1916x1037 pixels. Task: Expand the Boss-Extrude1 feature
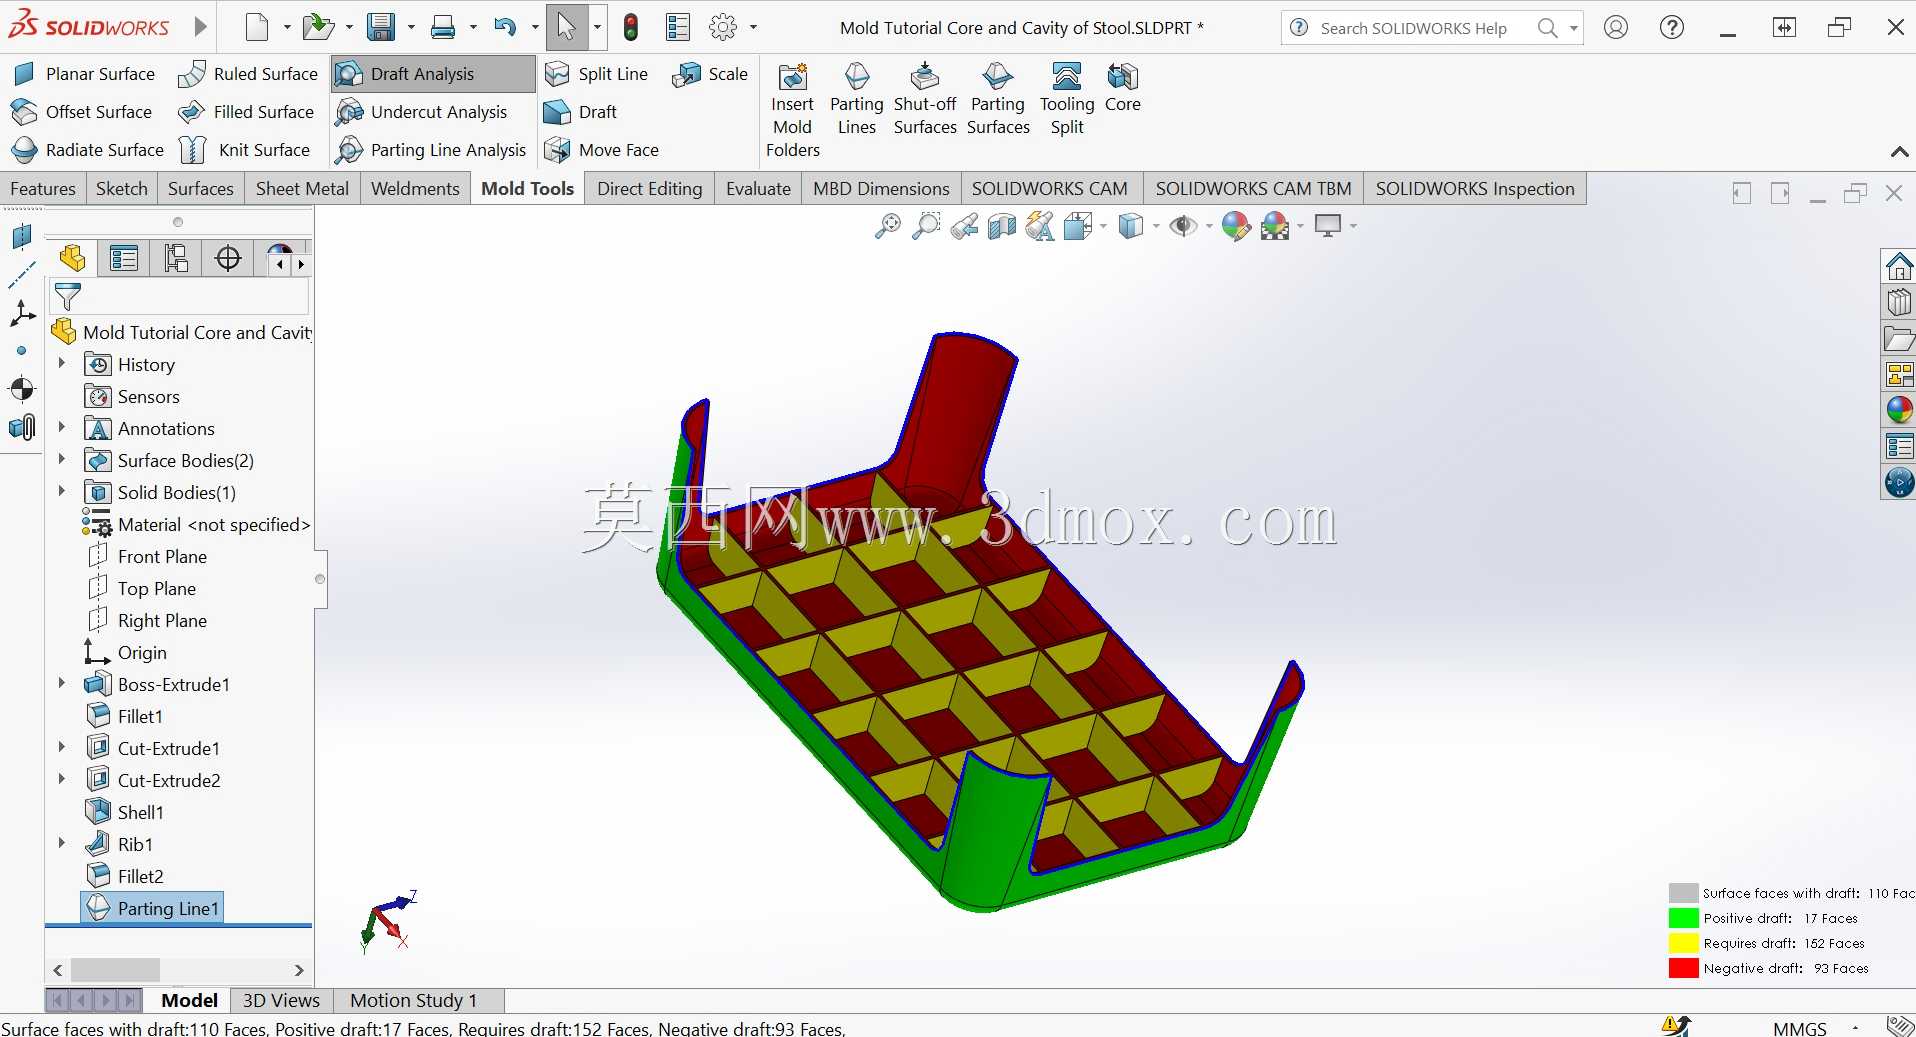(62, 684)
